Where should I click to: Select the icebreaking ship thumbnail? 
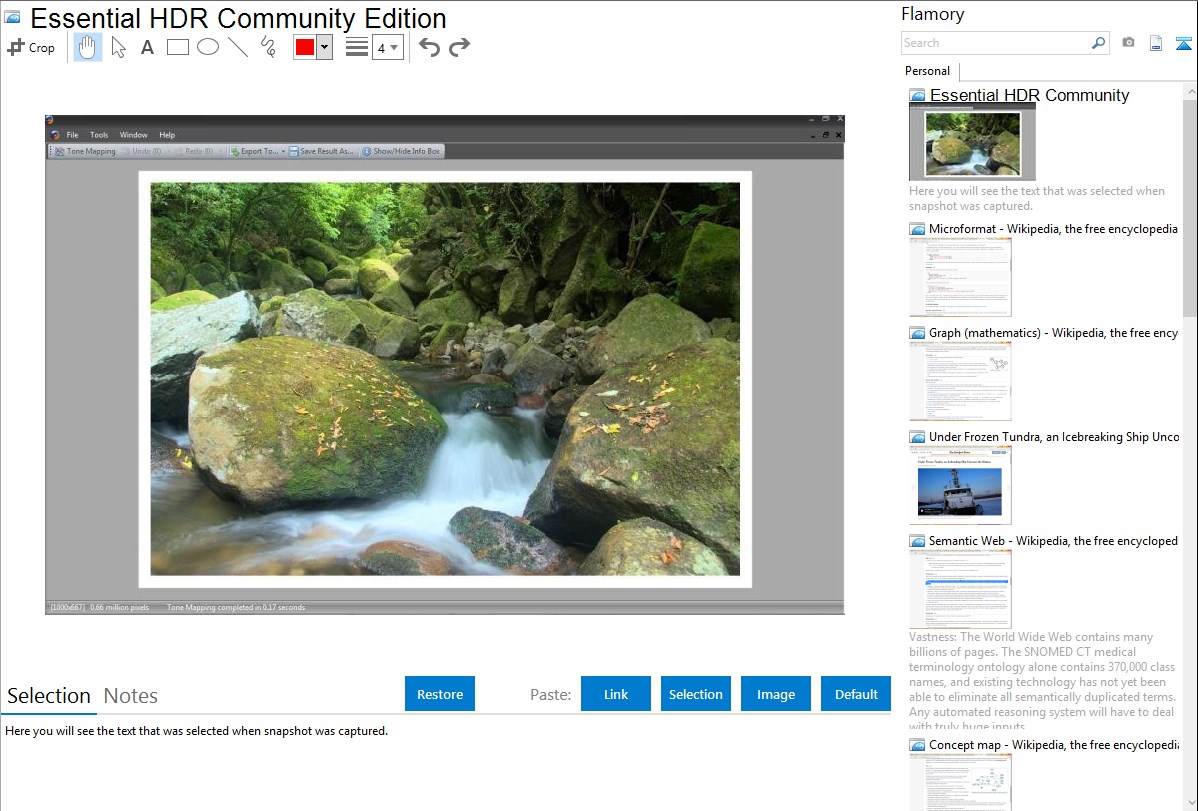coord(960,485)
